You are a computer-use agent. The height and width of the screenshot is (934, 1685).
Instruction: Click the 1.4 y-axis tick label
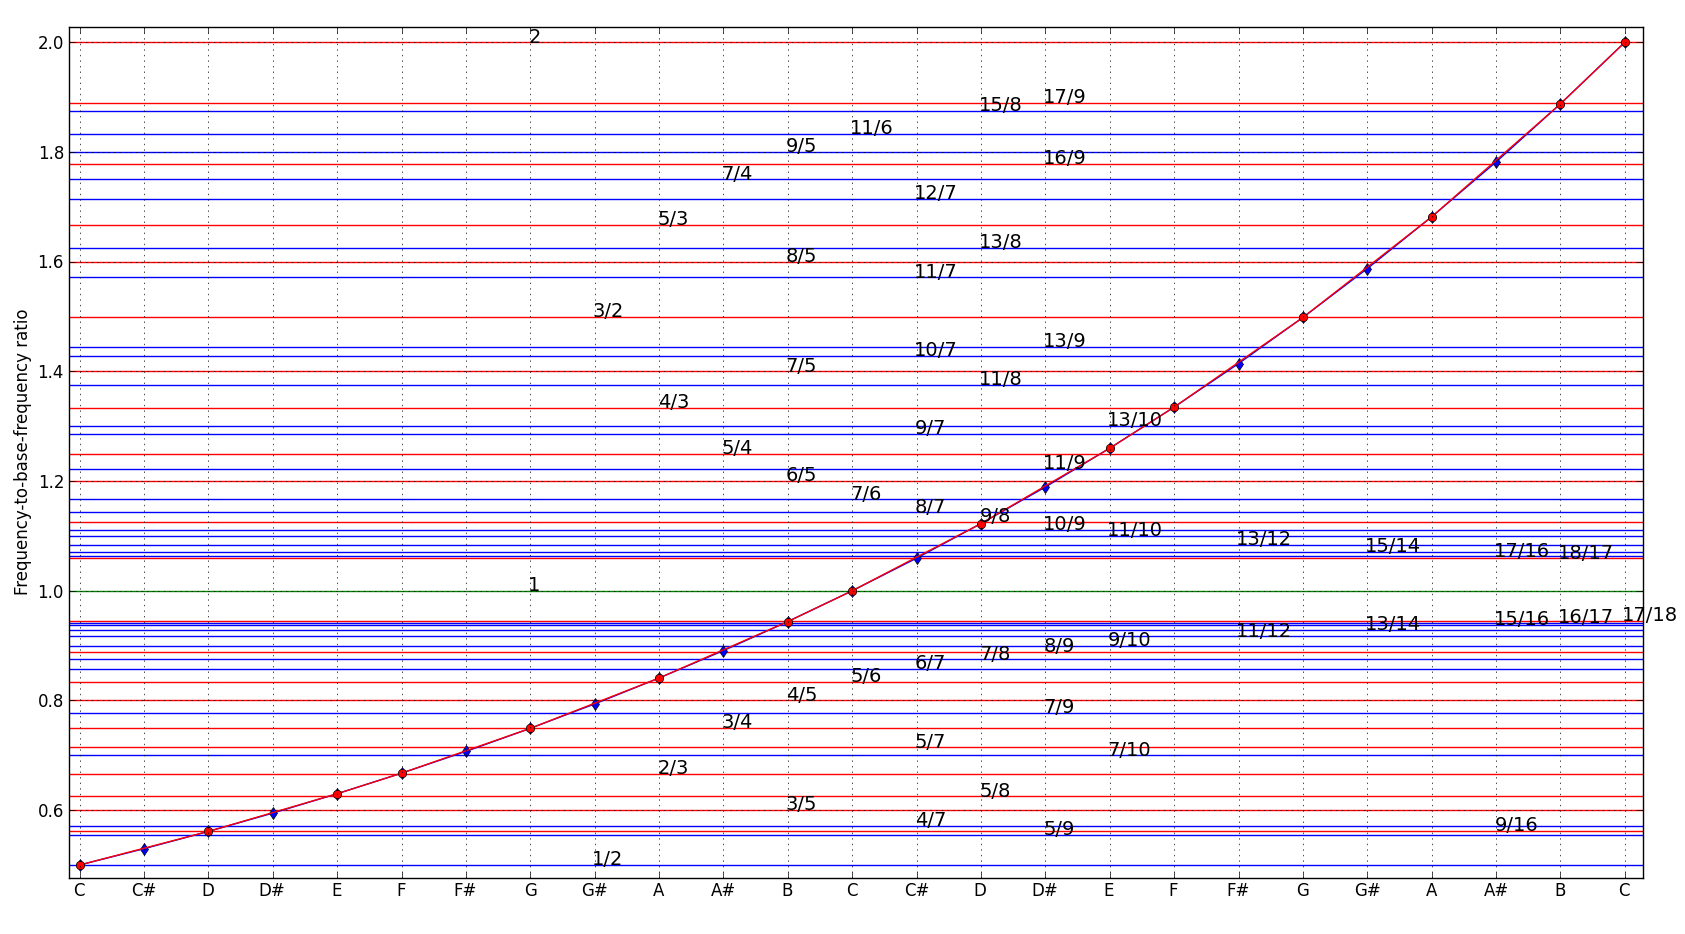[51, 372]
